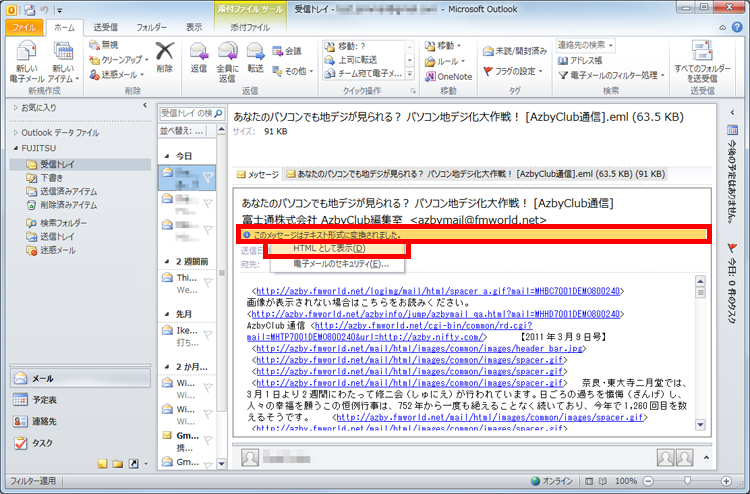Click the メッセージ attachment tab

coord(258,174)
